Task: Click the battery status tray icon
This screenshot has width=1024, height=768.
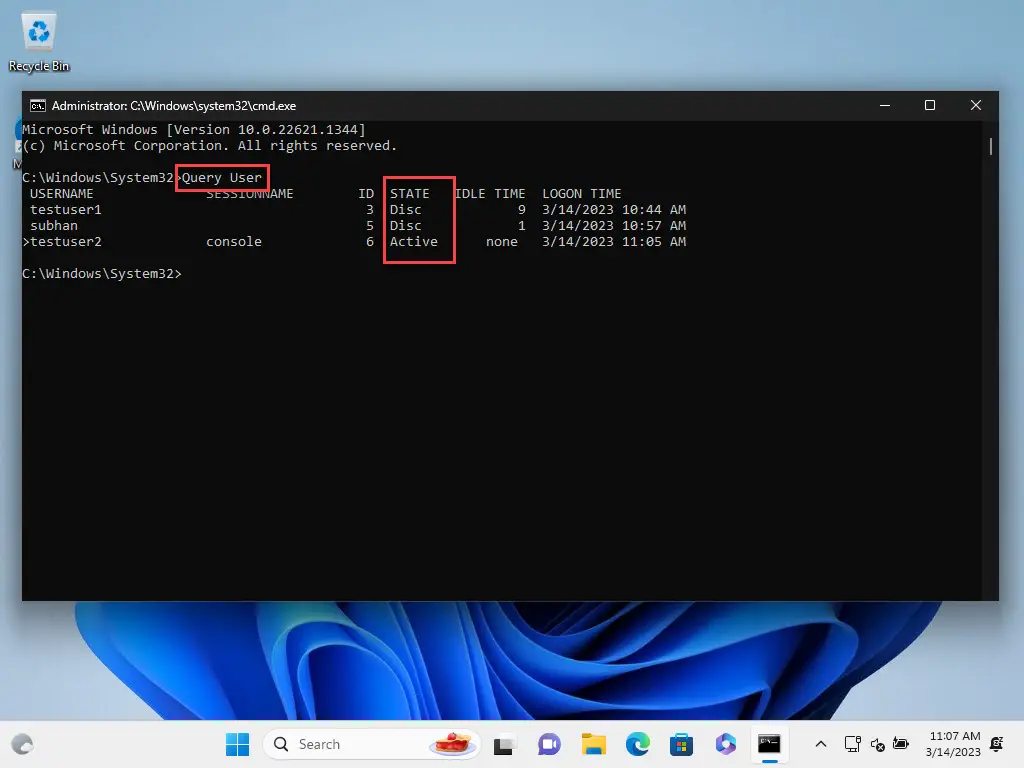Action: coord(901,744)
